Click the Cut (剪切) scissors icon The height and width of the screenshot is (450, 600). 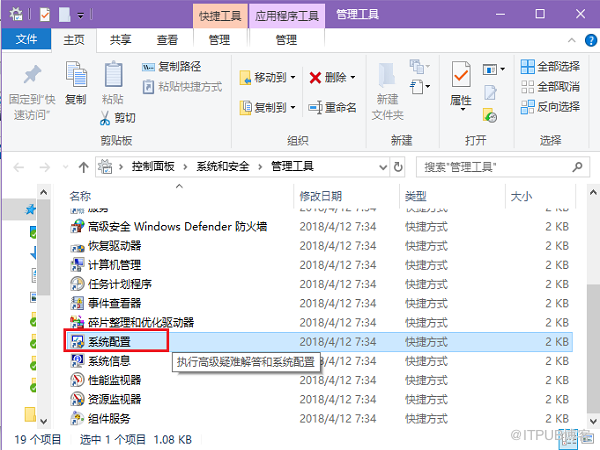click(x=105, y=118)
